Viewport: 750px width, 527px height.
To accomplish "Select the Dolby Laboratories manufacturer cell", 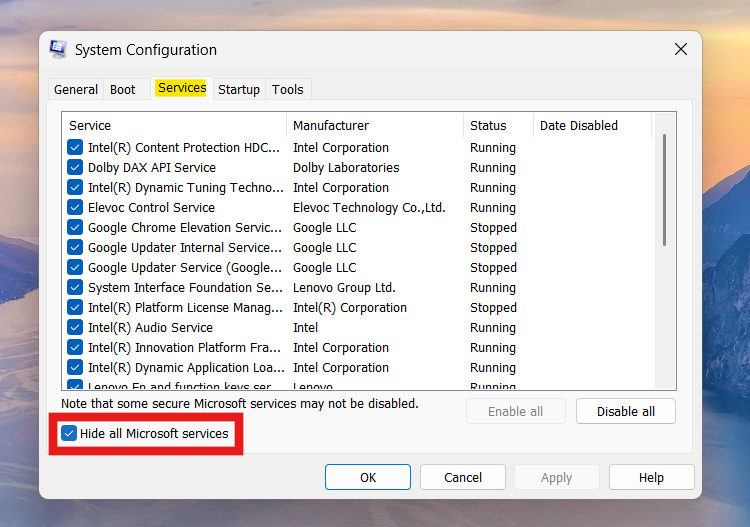I will coord(346,167).
